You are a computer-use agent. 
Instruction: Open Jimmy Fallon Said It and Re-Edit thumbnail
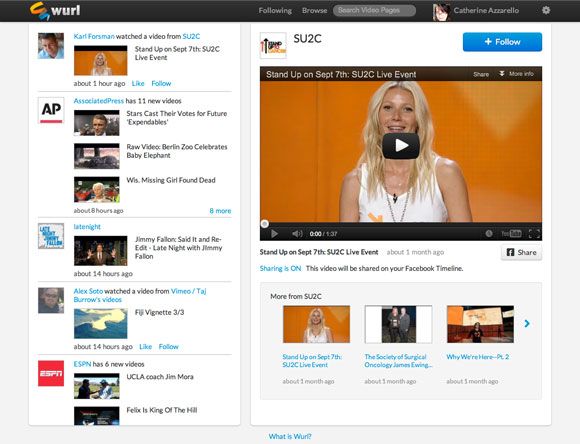(x=101, y=251)
